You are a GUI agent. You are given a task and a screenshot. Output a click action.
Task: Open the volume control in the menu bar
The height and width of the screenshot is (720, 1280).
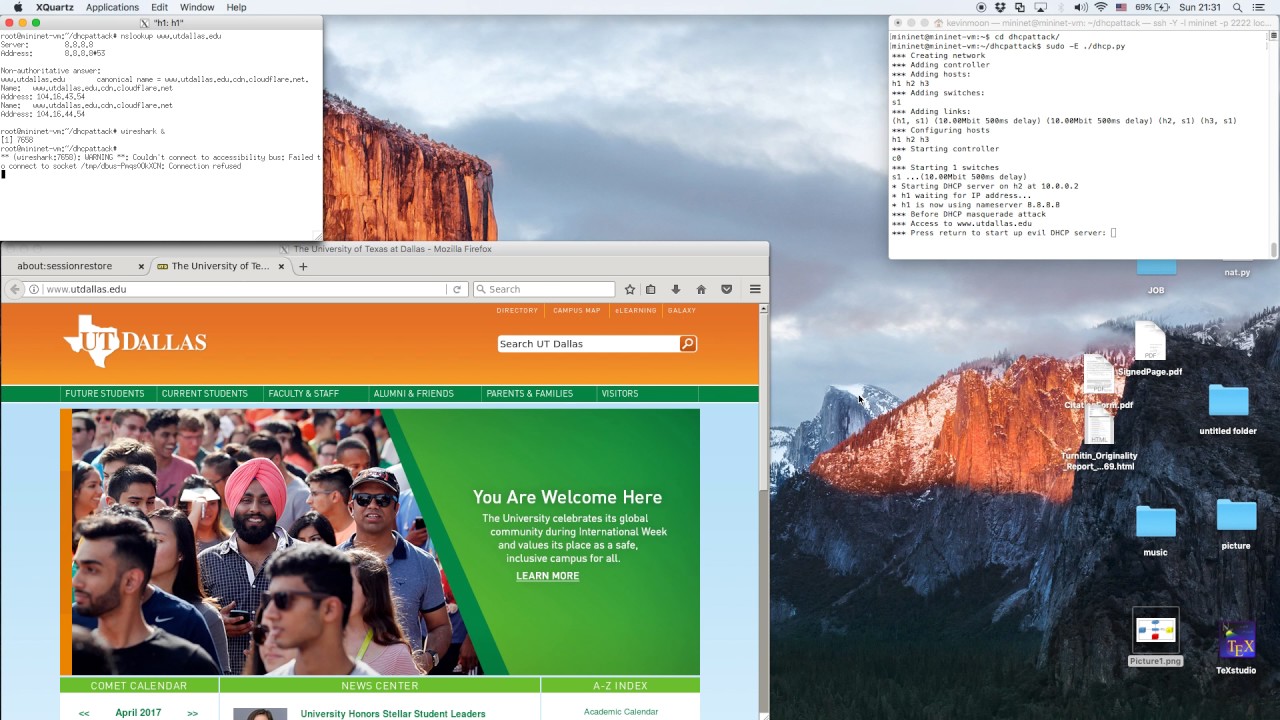[x=1081, y=7]
